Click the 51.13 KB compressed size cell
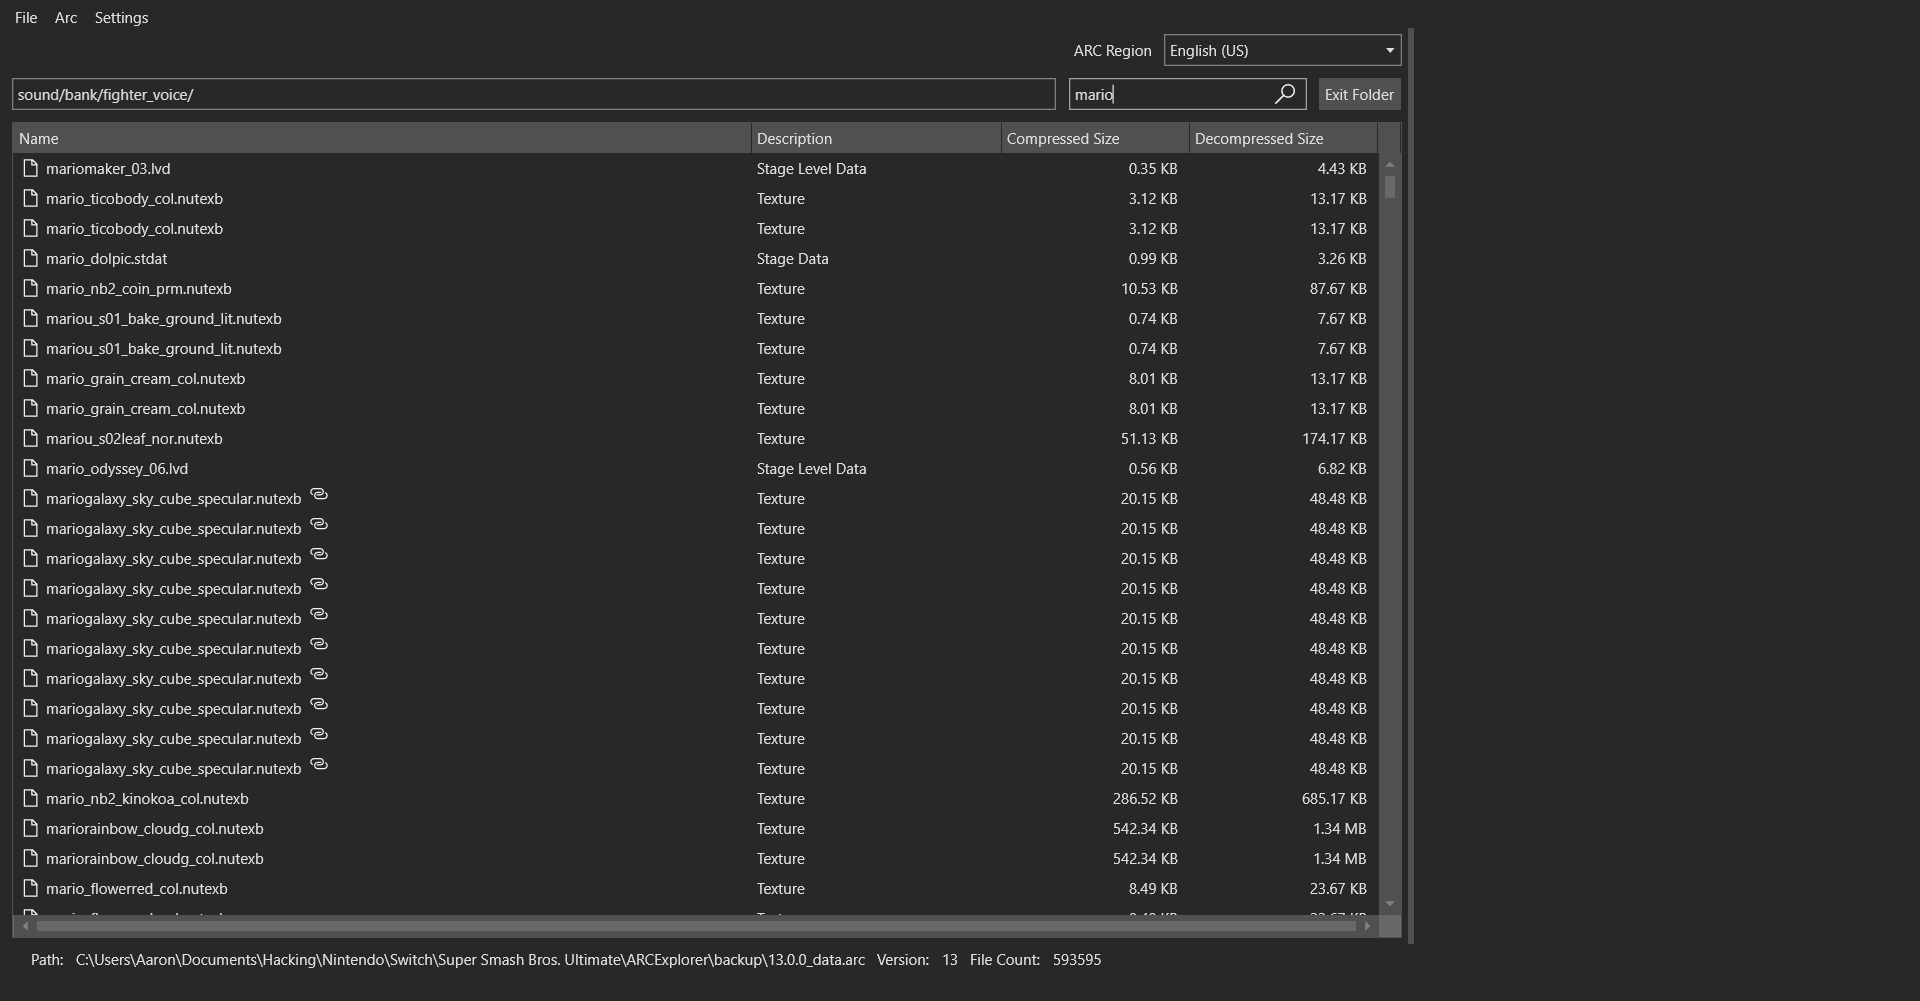1920x1001 pixels. (x=1149, y=439)
